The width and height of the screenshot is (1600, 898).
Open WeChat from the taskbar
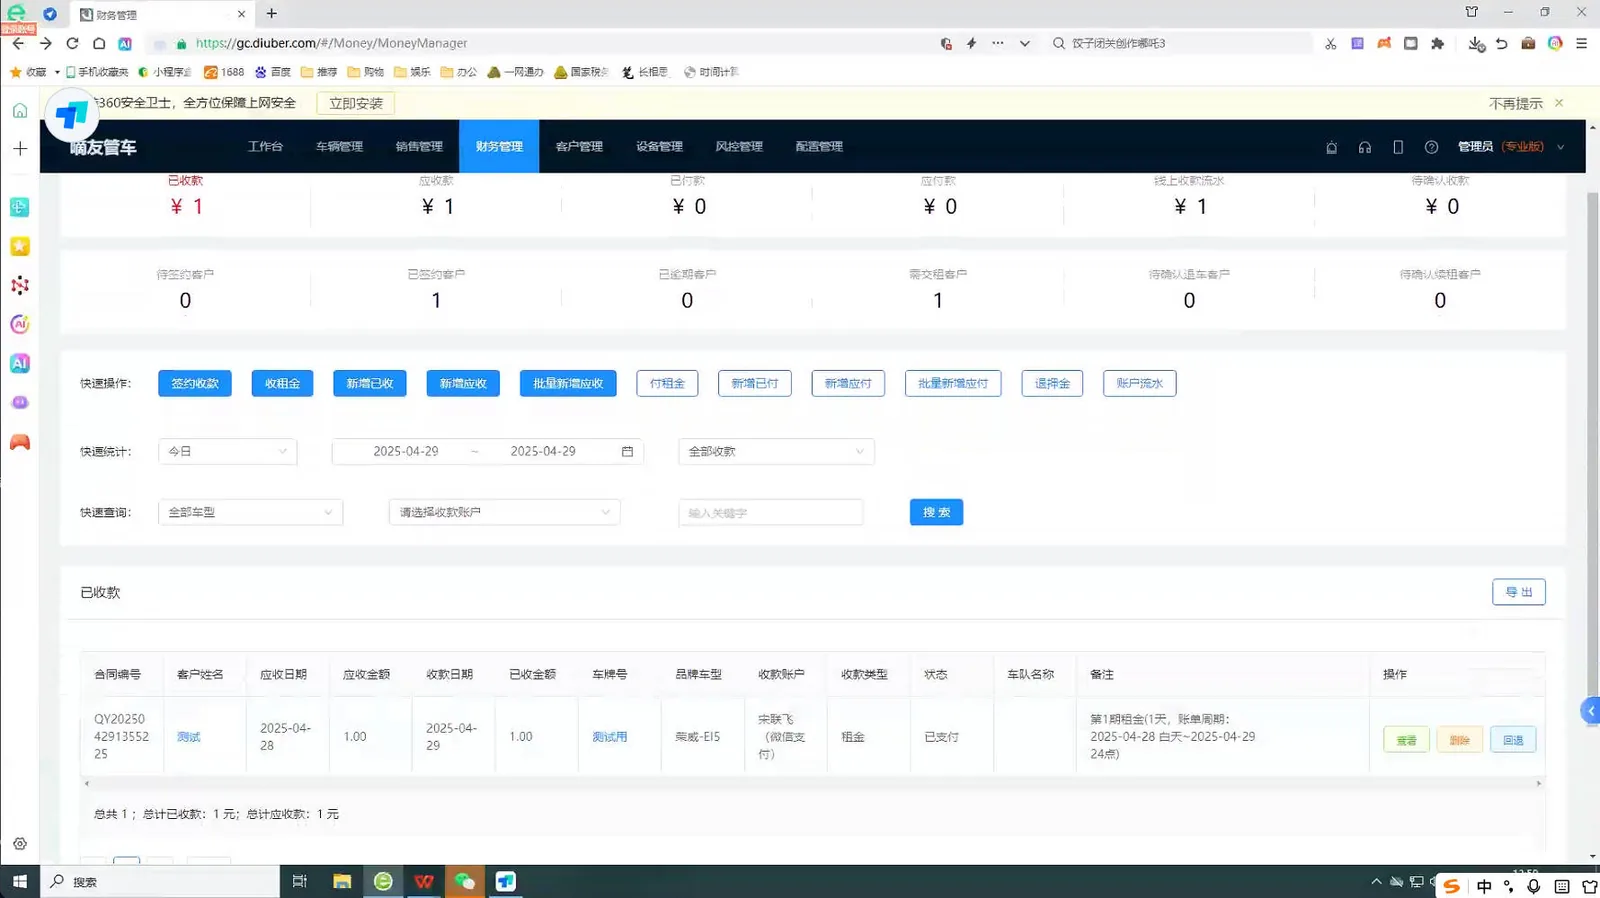coord(464,881)
